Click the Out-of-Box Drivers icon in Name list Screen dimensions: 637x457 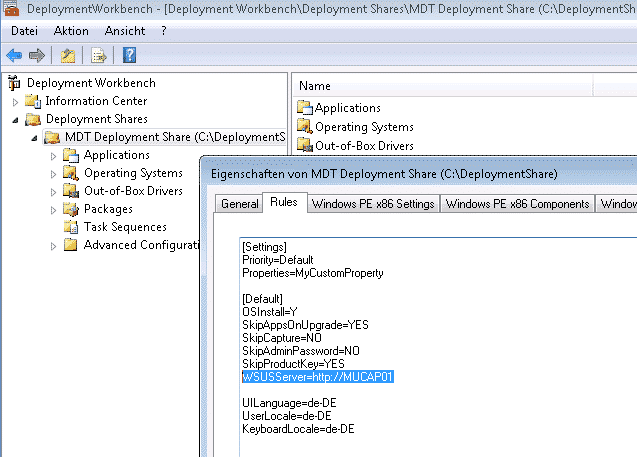[x=305, y=145]
